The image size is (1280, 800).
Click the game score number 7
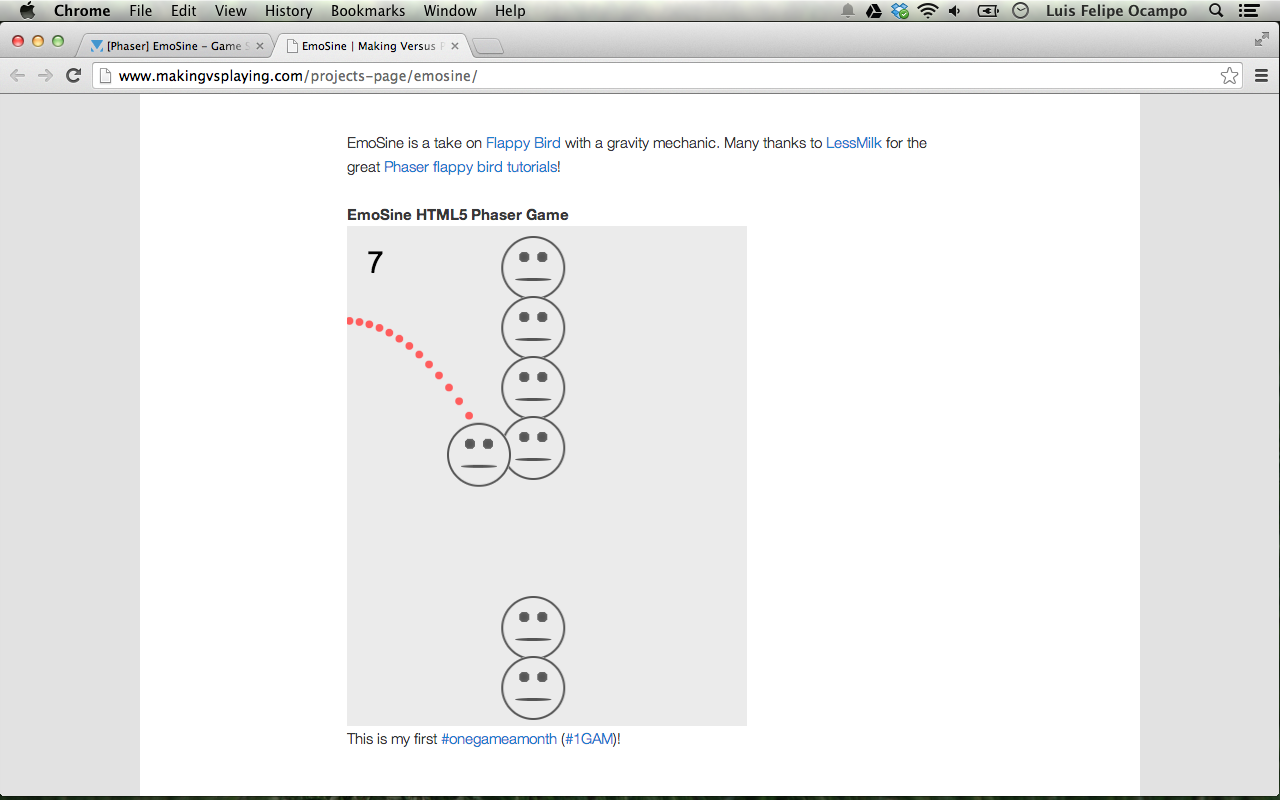(x=375, y=263)
